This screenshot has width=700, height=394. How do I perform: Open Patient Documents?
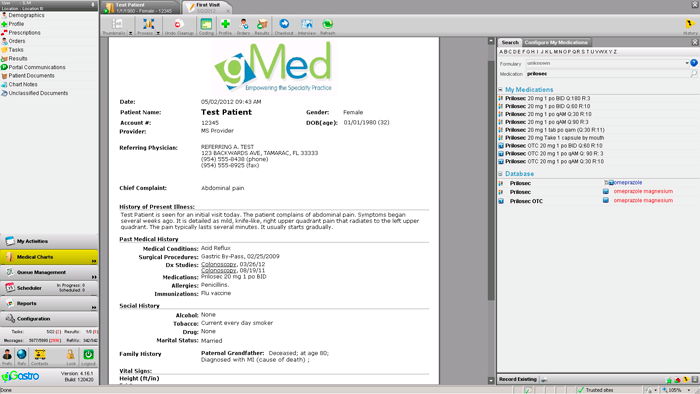coord(31,76)
